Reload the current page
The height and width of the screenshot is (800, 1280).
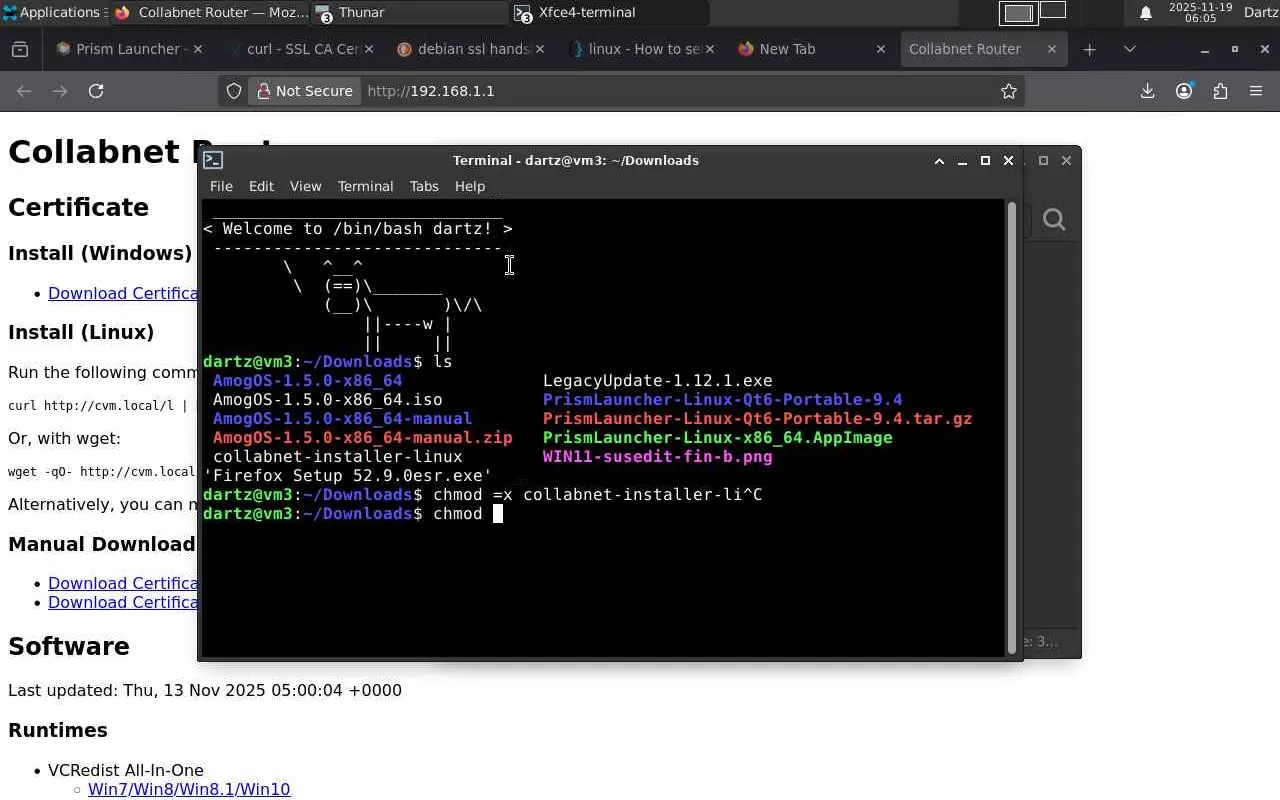pos(96,91)
